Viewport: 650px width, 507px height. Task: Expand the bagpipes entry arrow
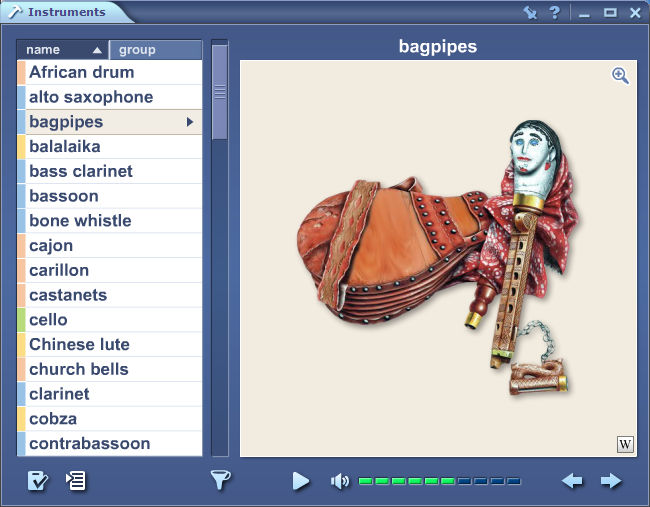(x=190, y=122)
